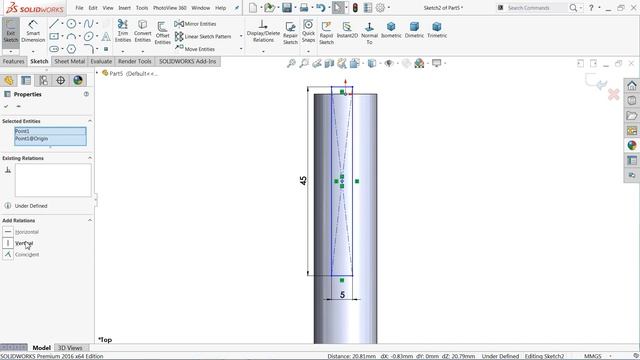Toggle Rapid Sketch
This screenshot has width=640, height=360.
tap(326, 33)
